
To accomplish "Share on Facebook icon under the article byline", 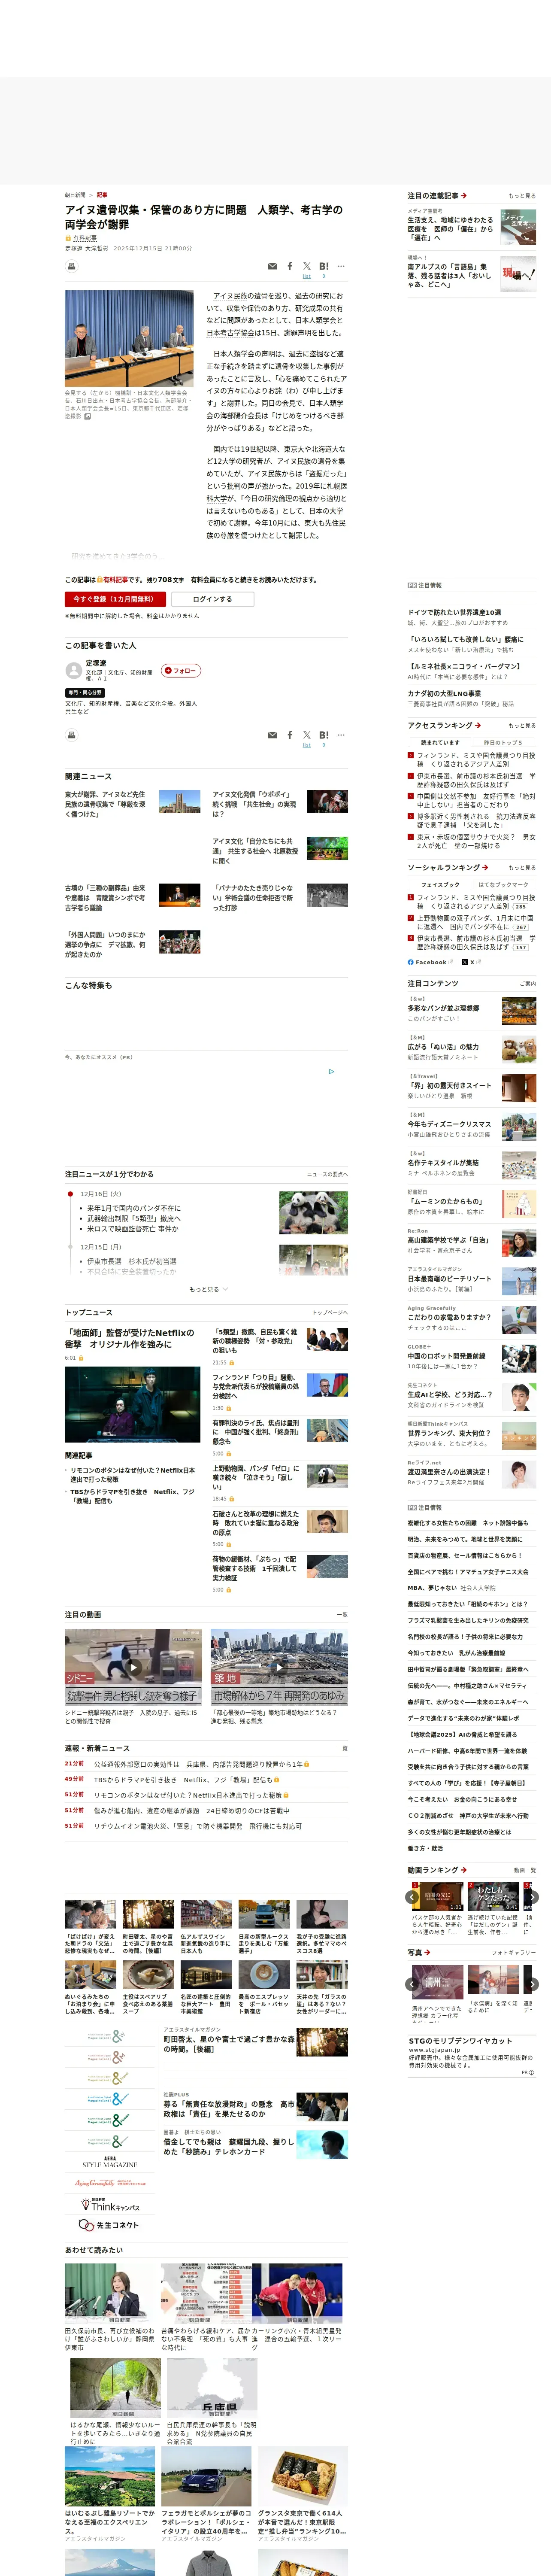I will click(x=290, y=267).
